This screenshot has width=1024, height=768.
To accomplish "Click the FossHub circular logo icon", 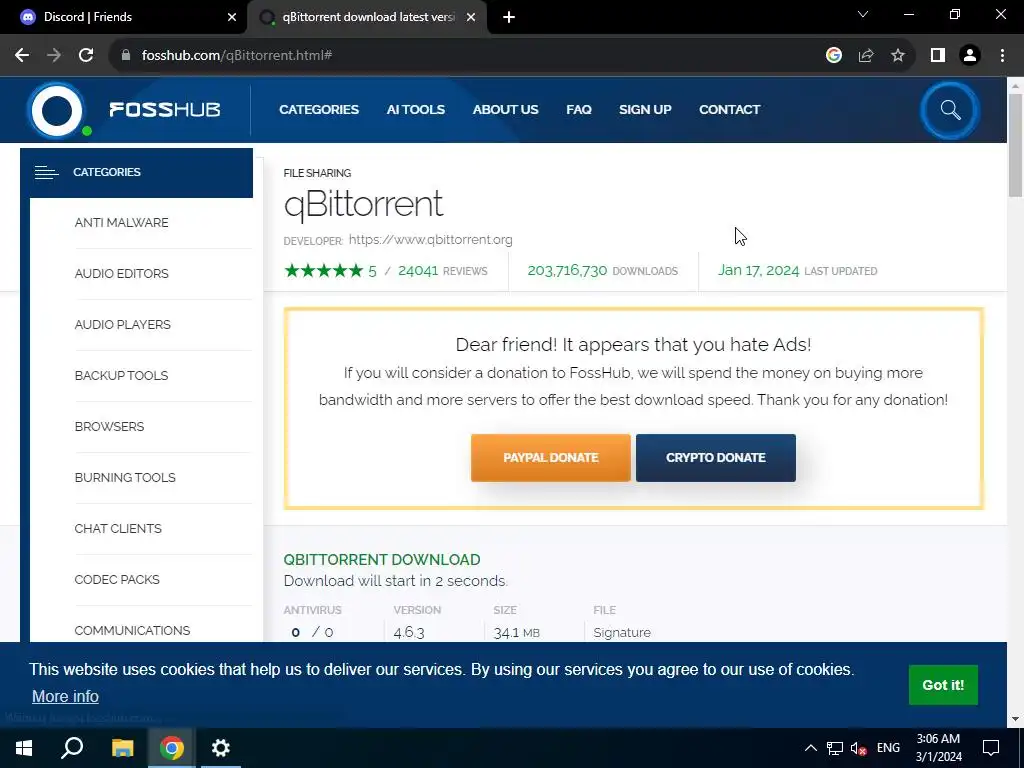I will pos(57,110).
